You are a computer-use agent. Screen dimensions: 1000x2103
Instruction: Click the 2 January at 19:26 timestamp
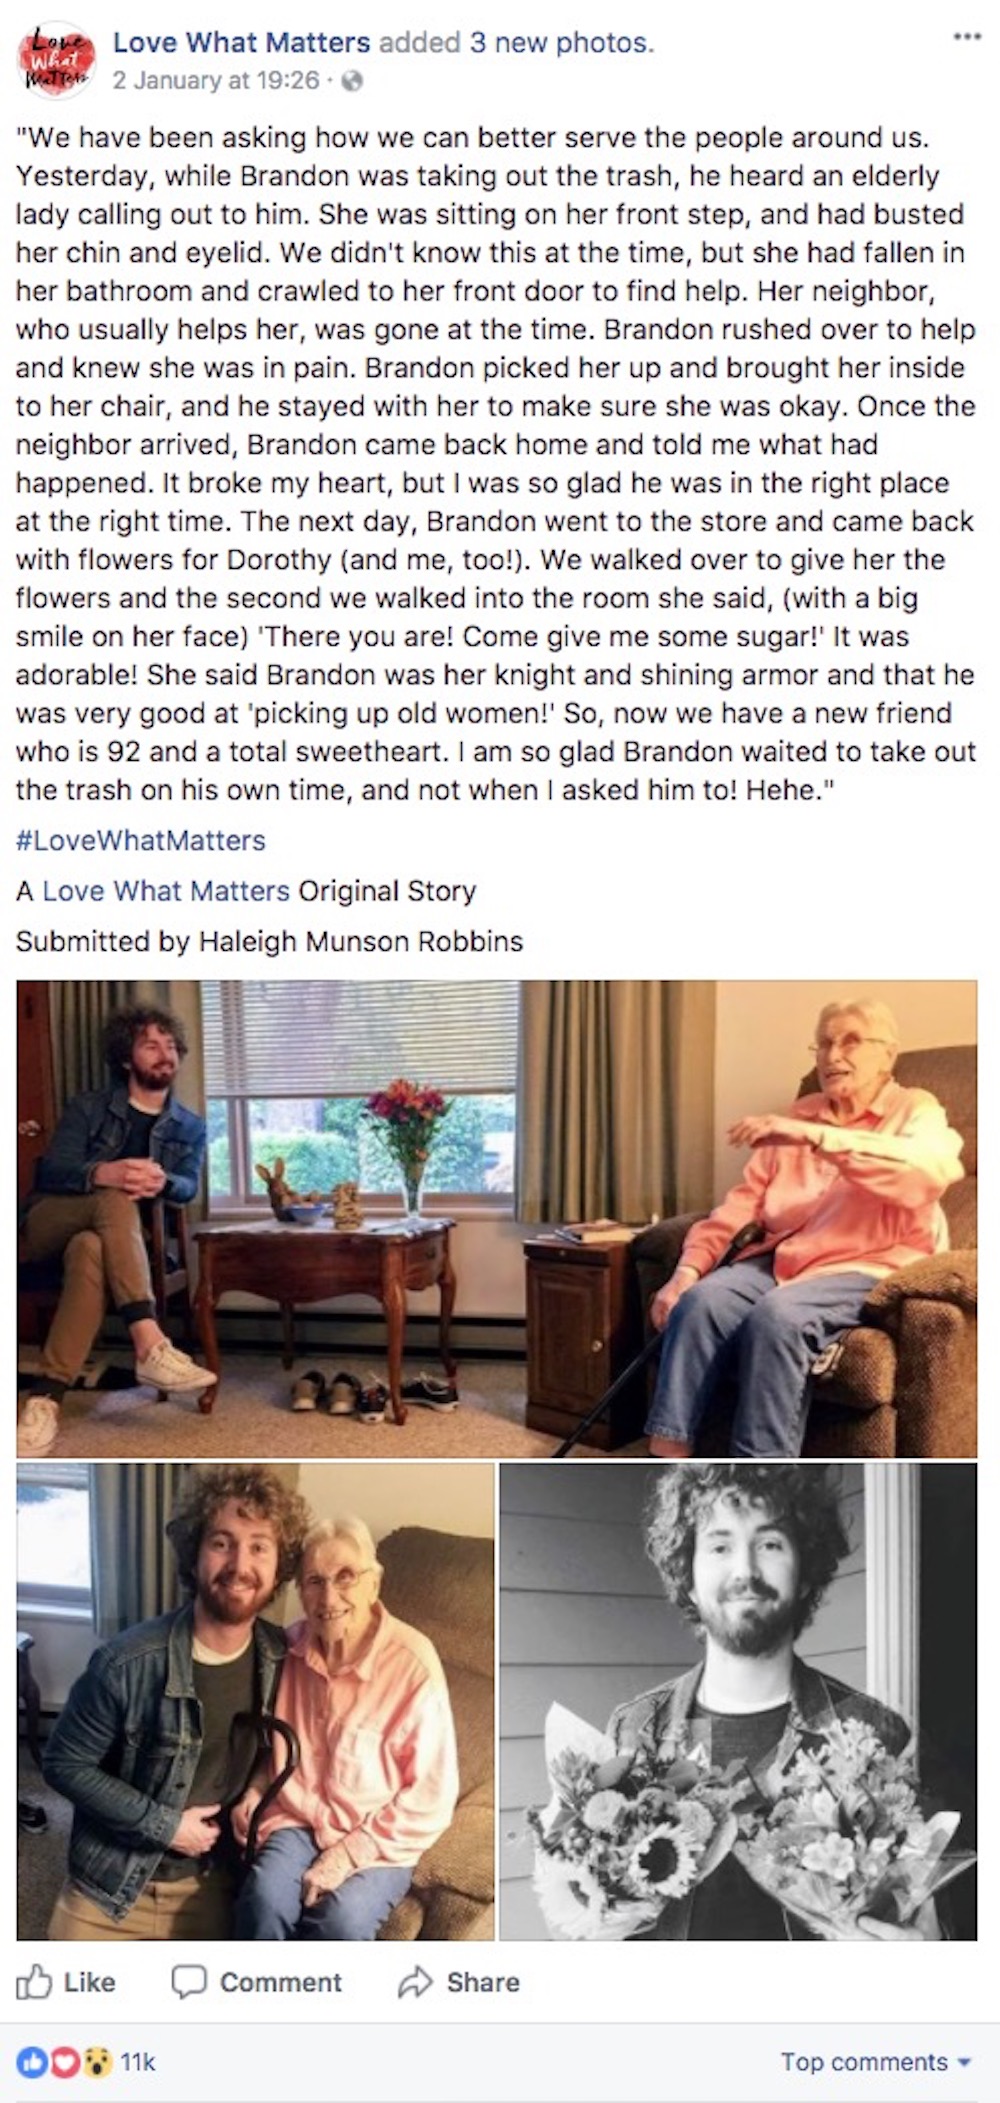[x=216, y=80]
